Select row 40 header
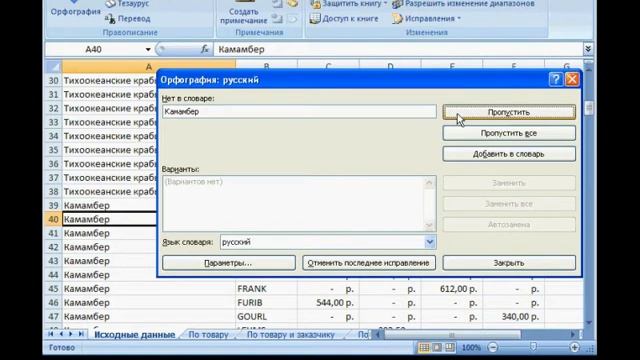 (x=53, y=219)
